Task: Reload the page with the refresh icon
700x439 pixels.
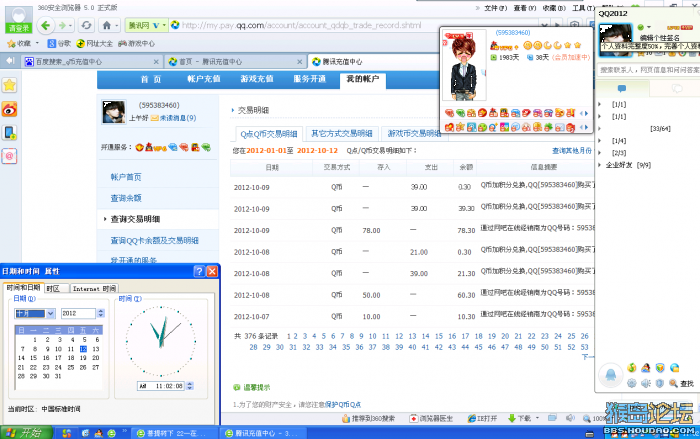Action: point(87,25)
